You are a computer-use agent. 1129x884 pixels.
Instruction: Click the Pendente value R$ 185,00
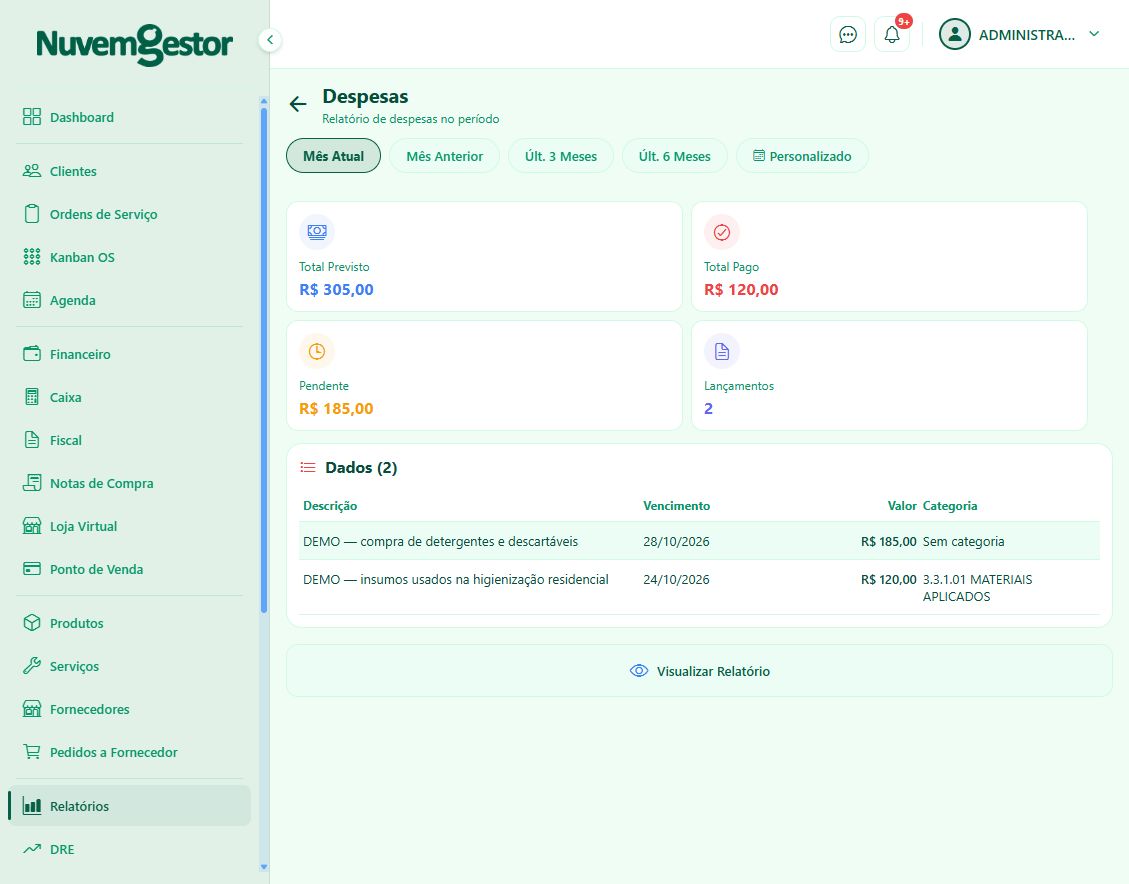point(336,408)
